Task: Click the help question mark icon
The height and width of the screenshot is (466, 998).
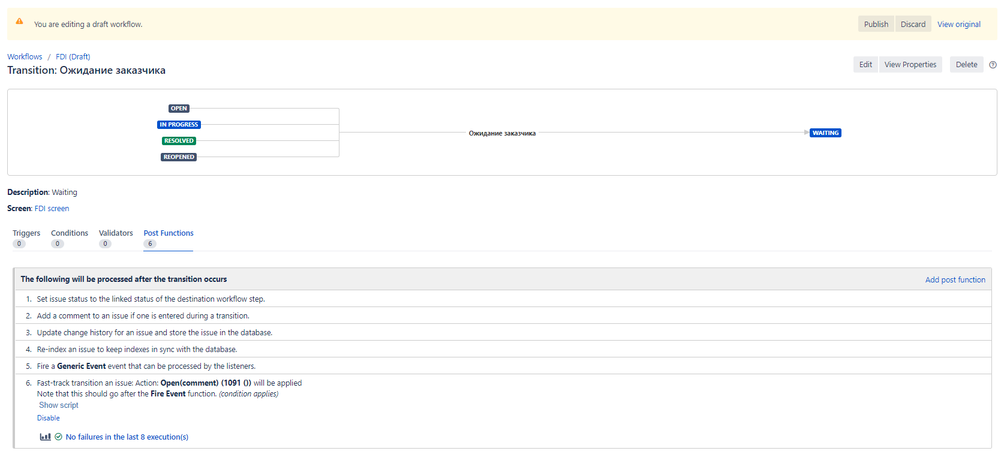Action: click(x=992, y=64)
